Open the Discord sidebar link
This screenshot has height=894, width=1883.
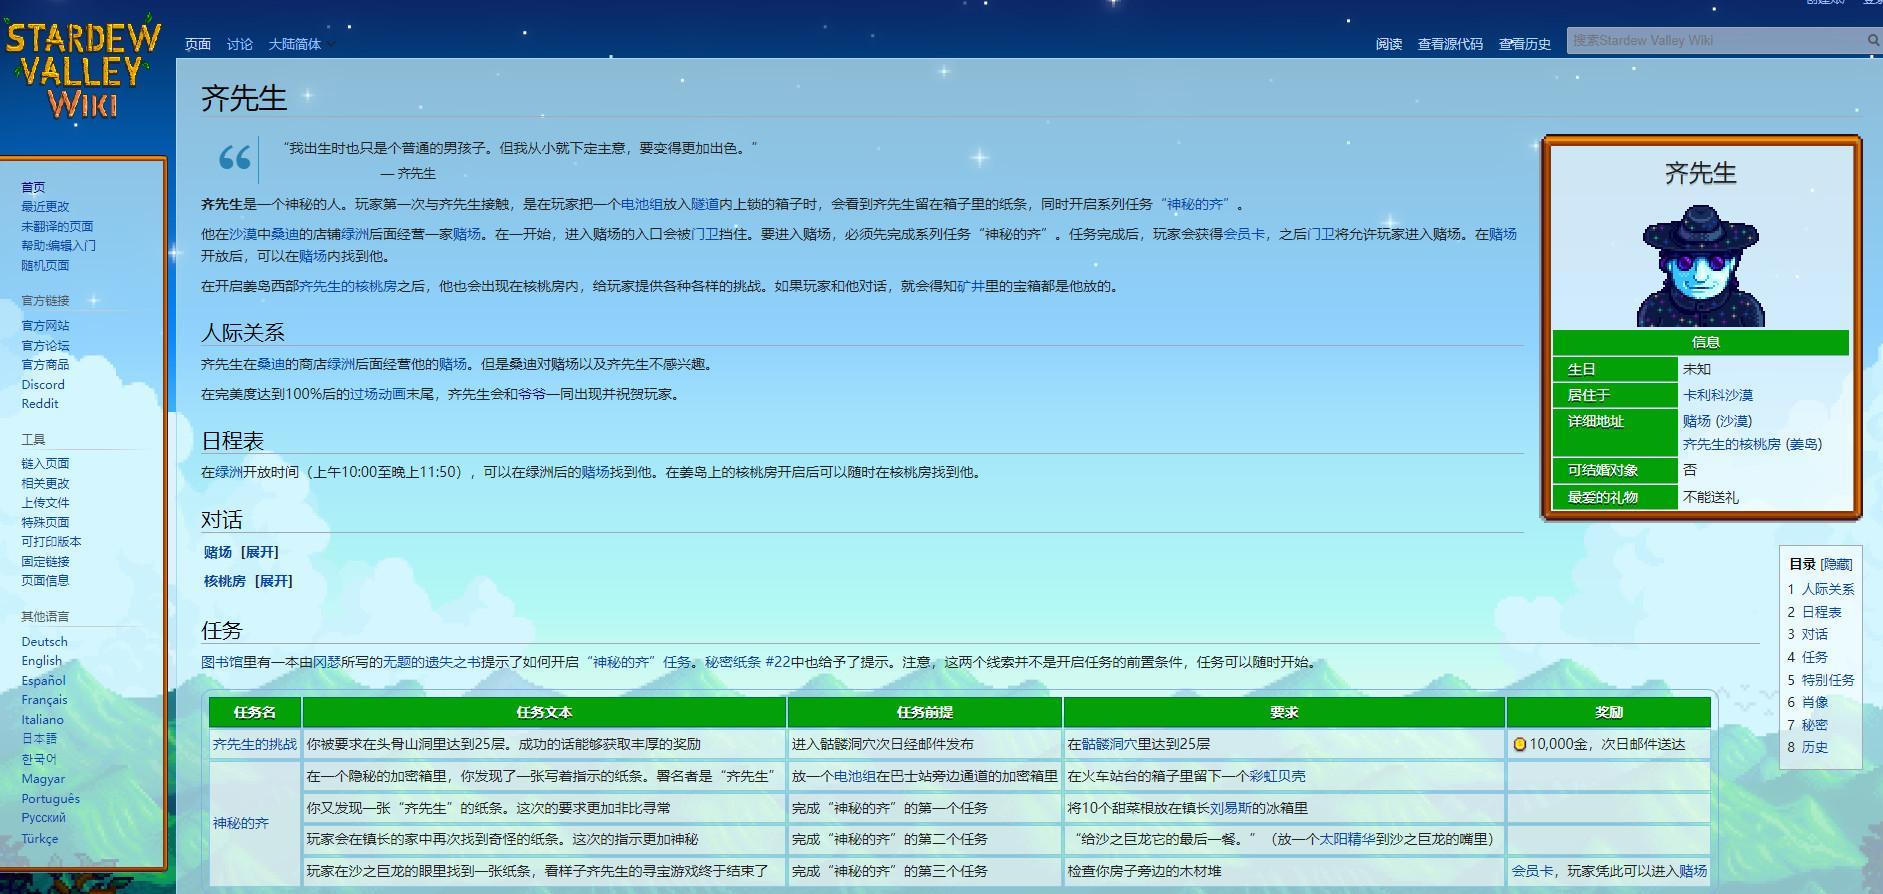43,384
